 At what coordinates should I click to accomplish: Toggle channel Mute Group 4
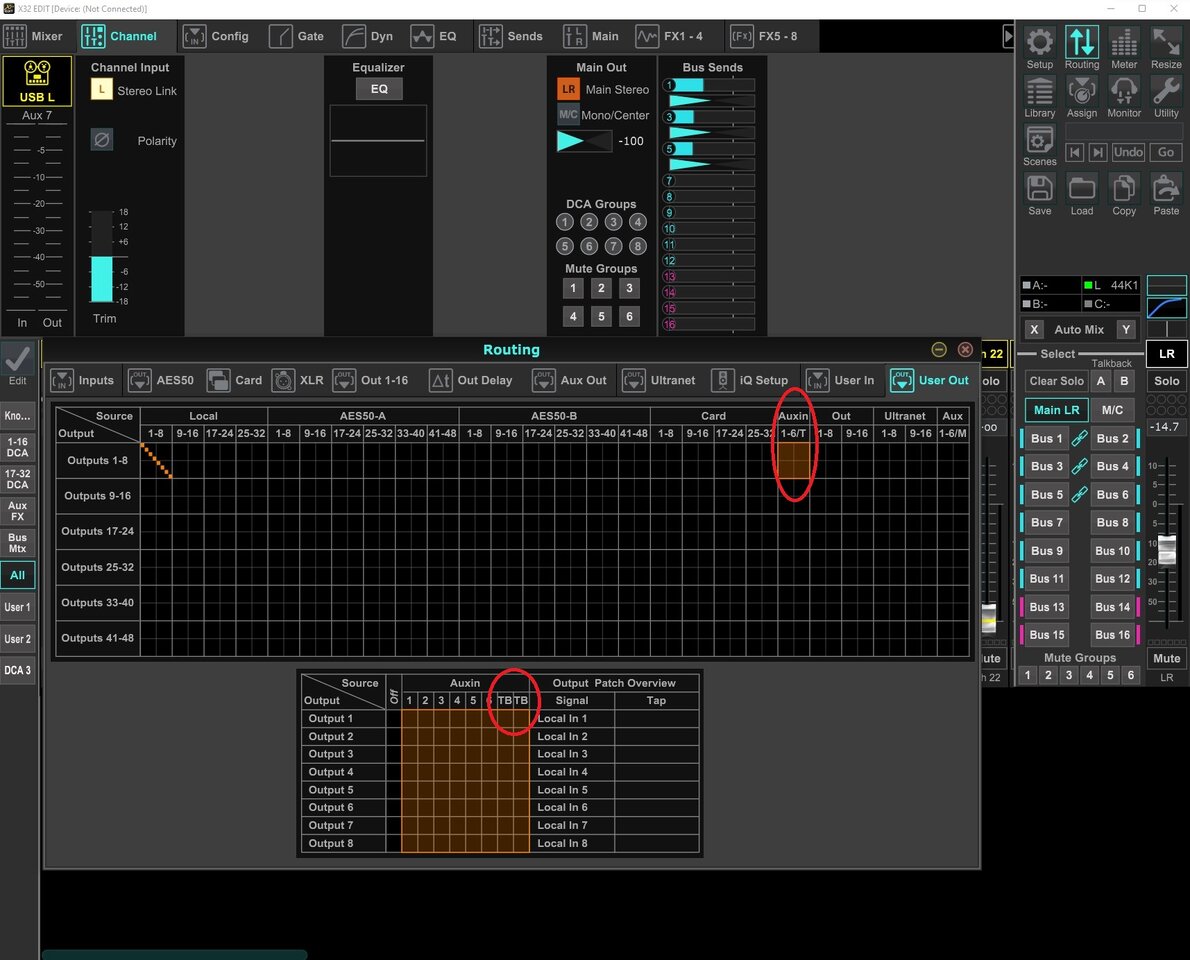tap(573, 316)
